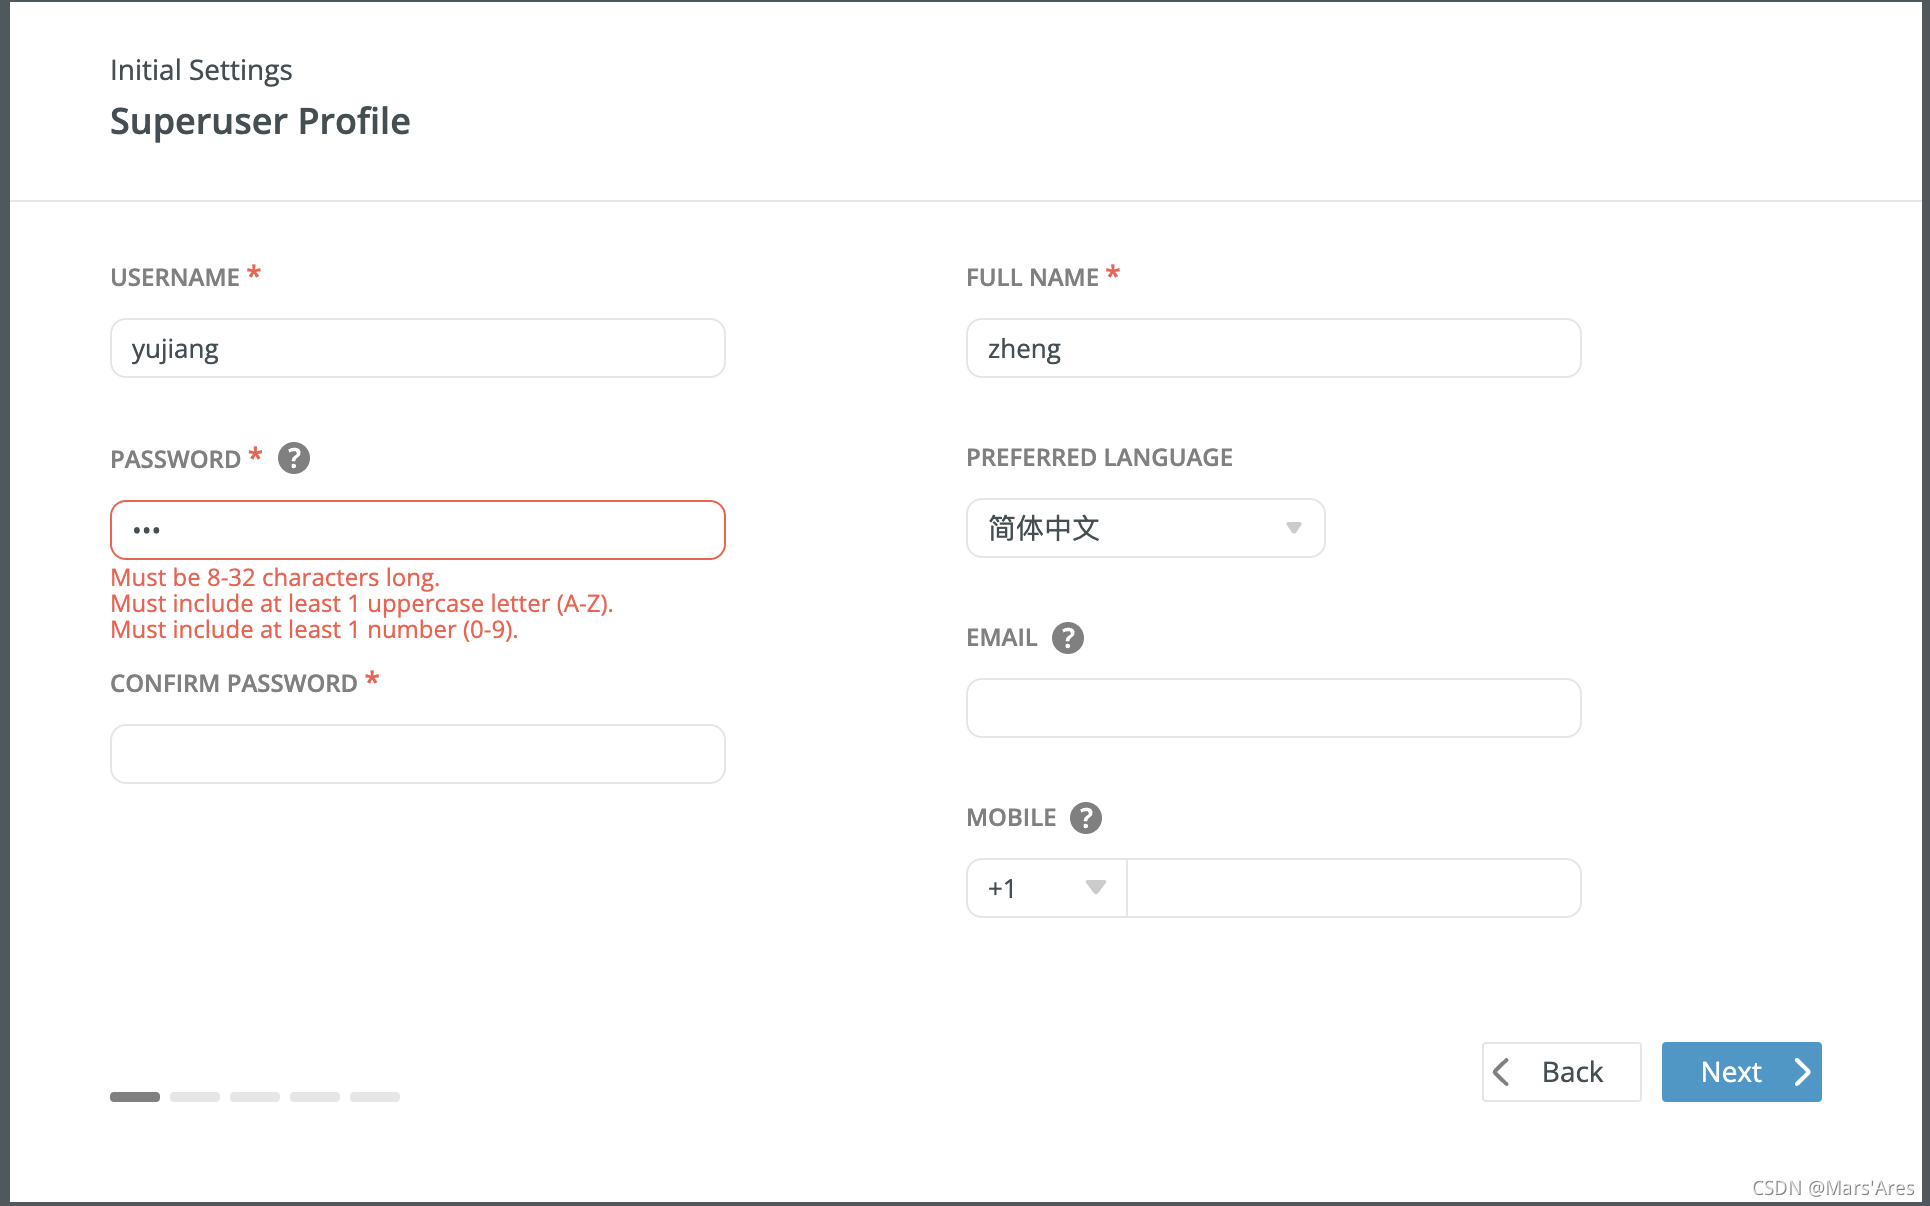Click into the Password input field
The height and width of the screenshot is (1206, 1930).
coord(417,530)
